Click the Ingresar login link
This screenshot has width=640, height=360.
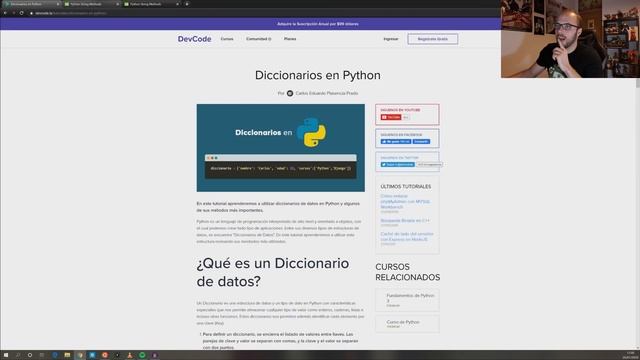point(391,39)
